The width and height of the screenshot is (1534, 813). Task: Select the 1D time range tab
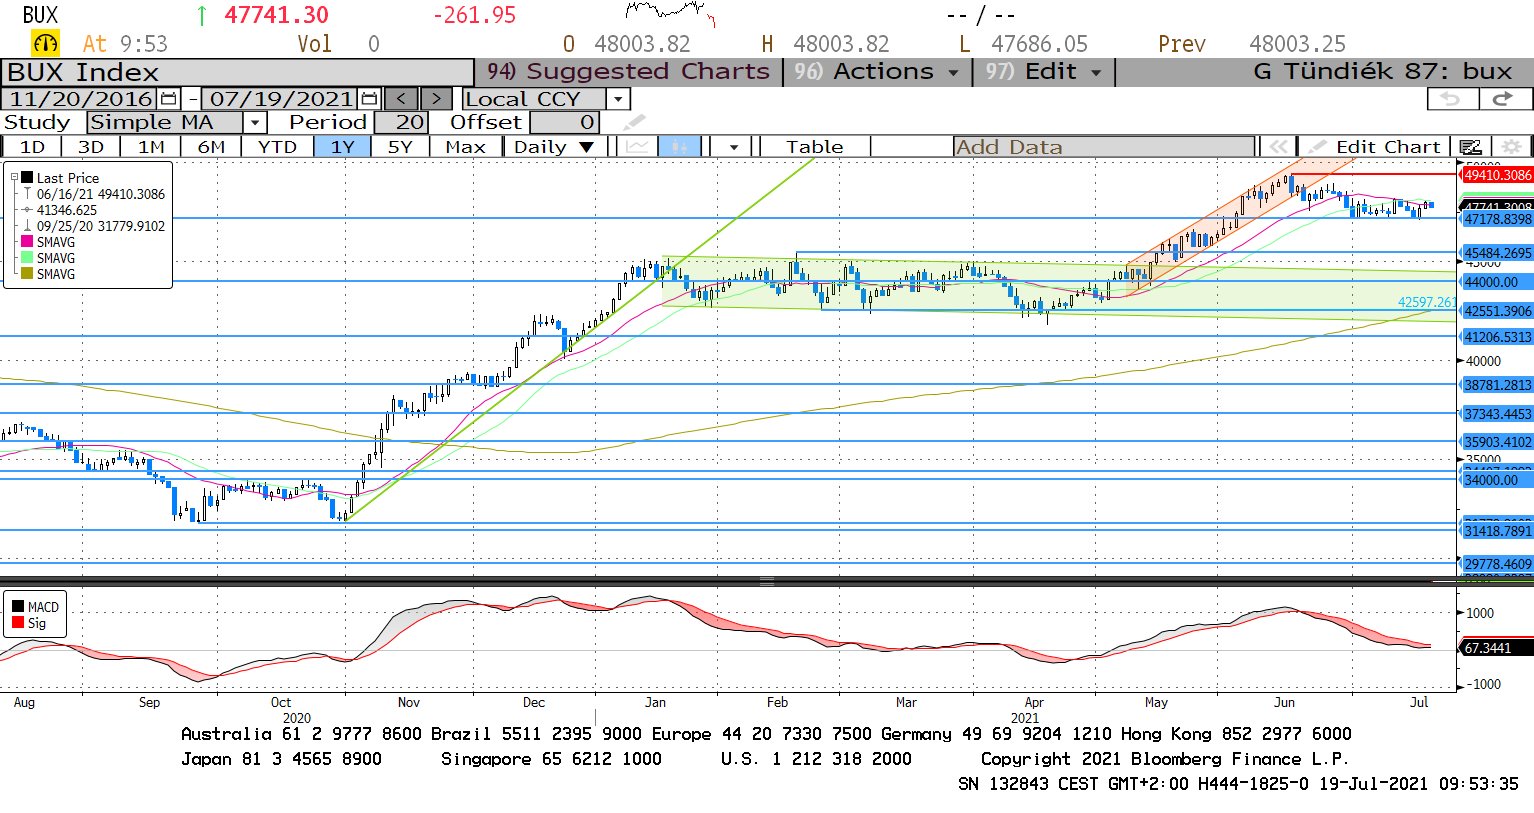pyautogui.click(x=32, y=147)
